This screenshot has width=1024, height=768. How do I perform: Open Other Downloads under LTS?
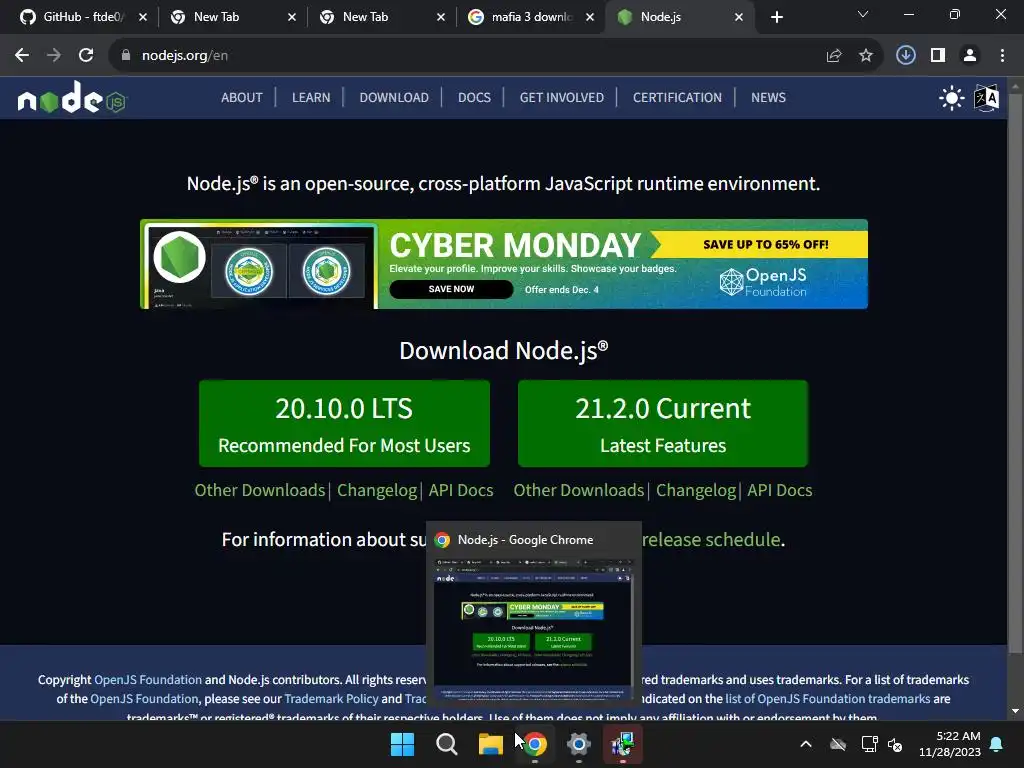tap(260, 490)
